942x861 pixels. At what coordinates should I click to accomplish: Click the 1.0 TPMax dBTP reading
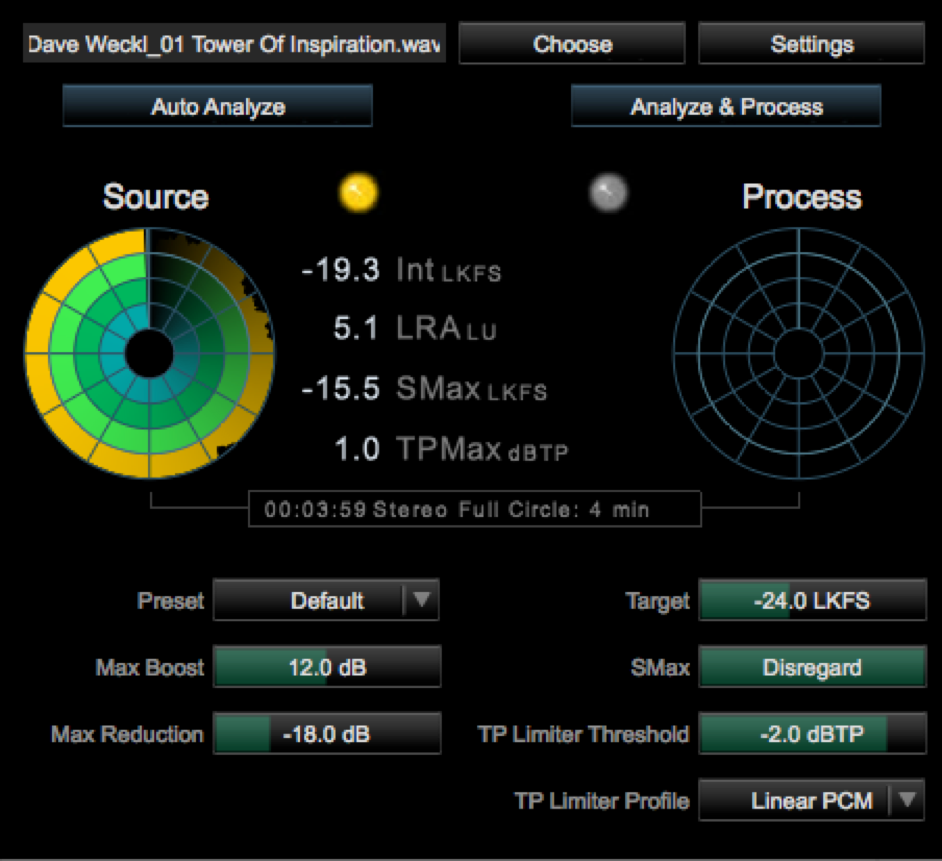coord(451,449)
